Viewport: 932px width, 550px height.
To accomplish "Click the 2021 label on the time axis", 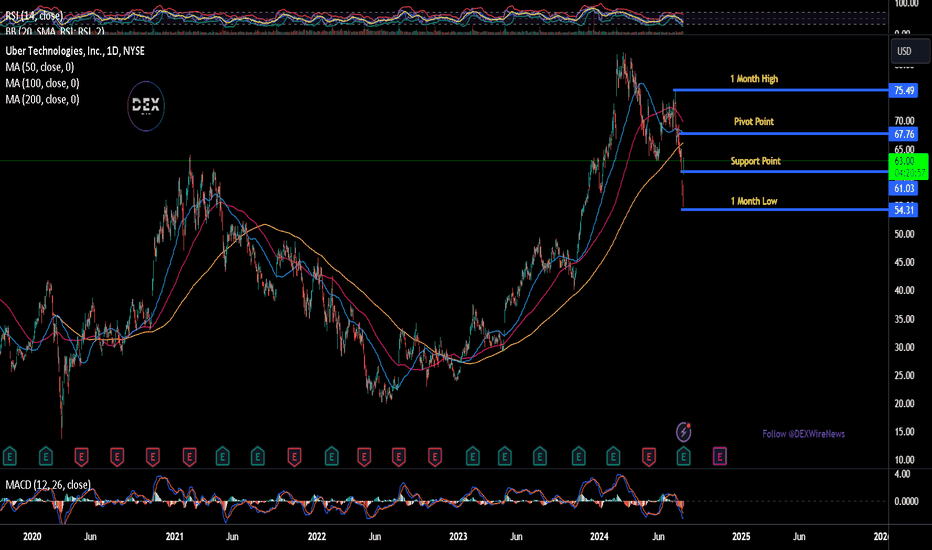I will [x=174, y=536].
